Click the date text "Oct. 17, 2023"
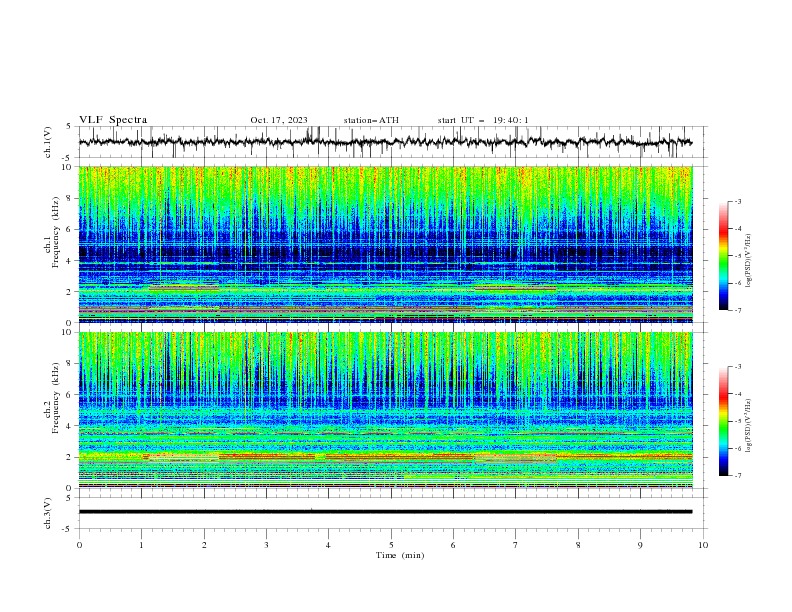Screen dimensions: 792x612 [x=279, y=120]
